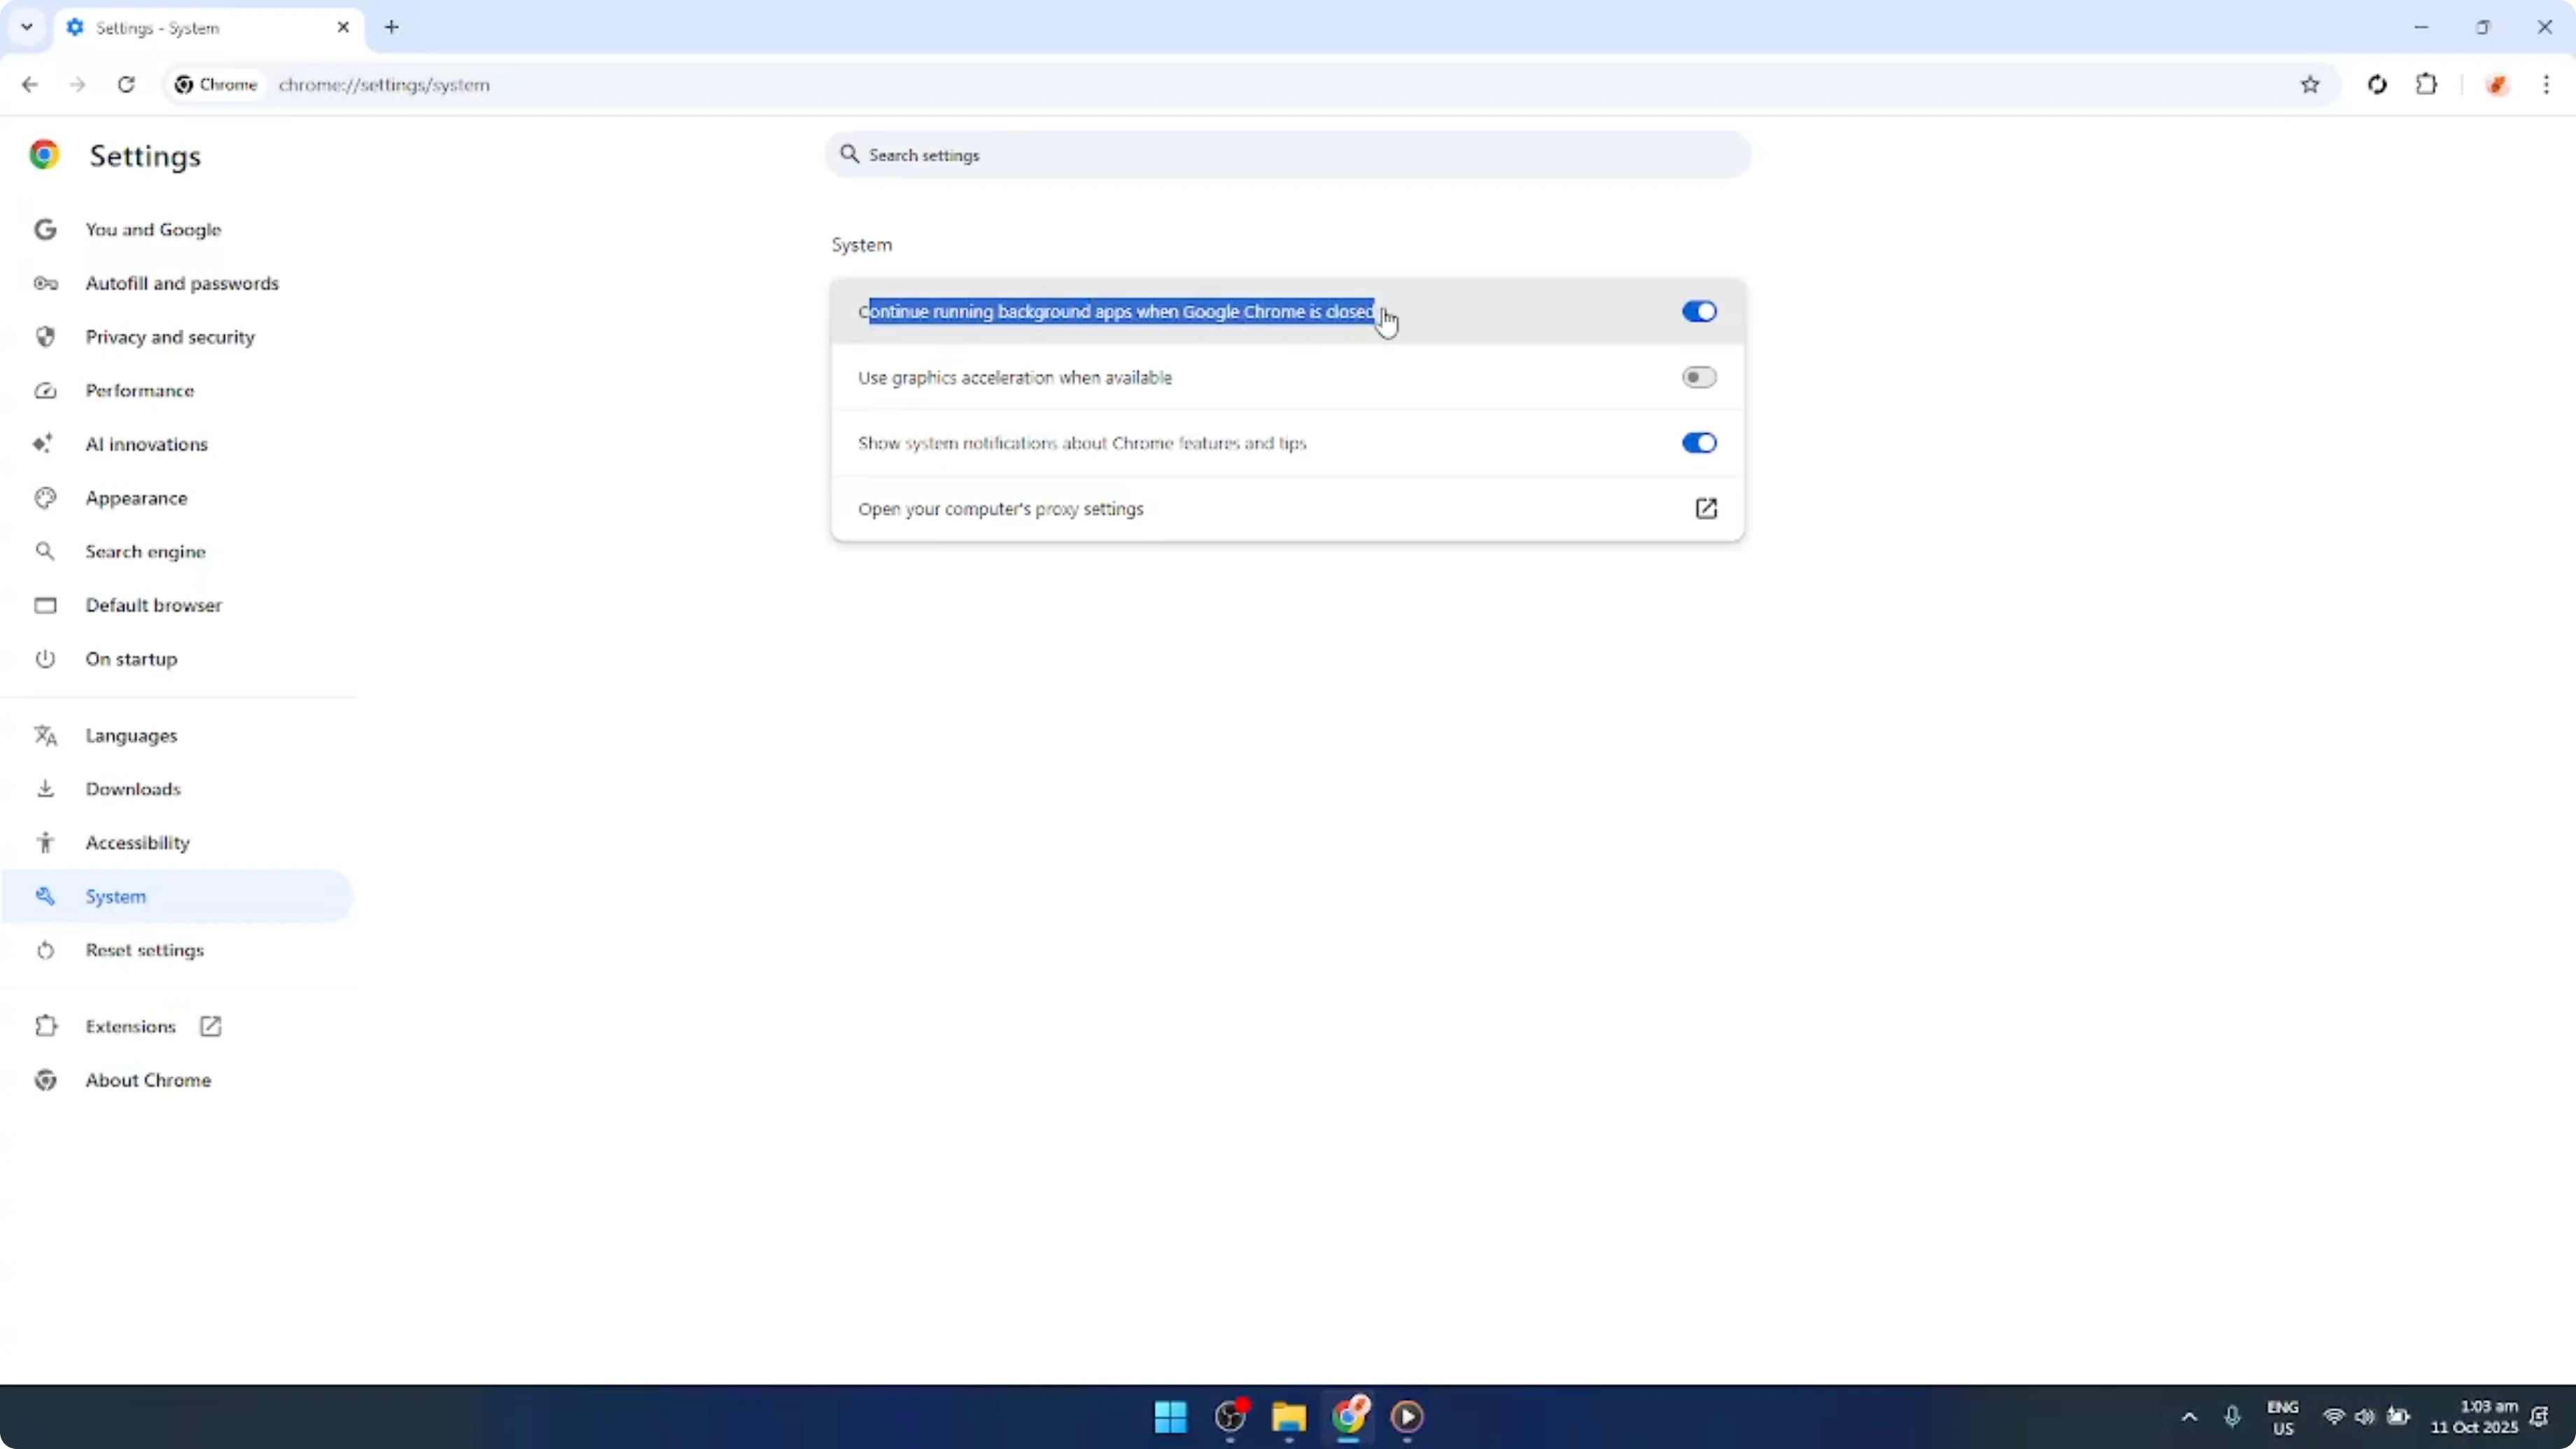Select the Privacy and security shield icon
Screen dimensions: 2576x1449
tap(45, 337)
